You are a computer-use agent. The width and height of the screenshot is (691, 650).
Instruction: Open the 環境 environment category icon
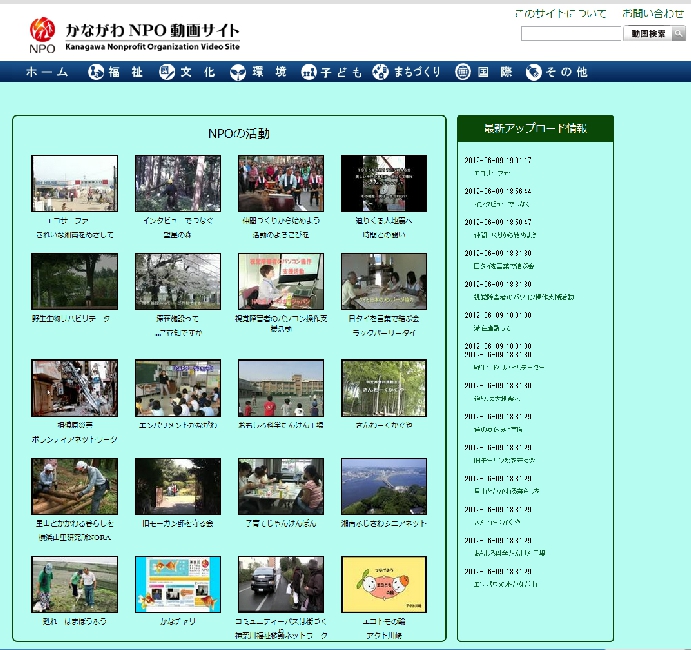click(x=238, y=72)
